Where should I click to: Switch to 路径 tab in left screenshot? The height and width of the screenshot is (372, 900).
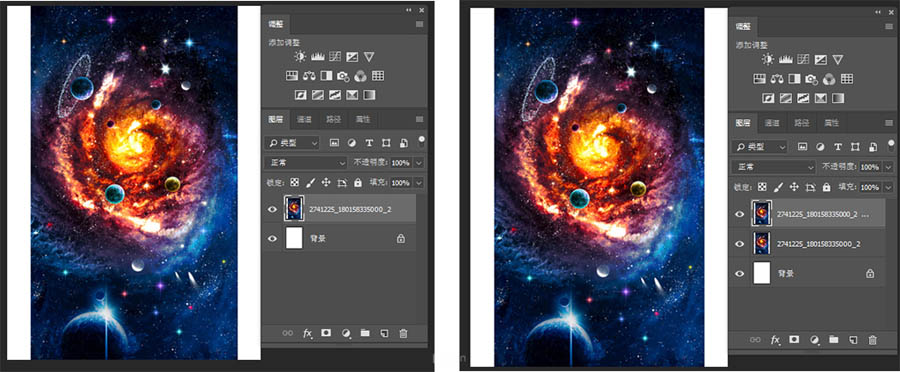333,119
